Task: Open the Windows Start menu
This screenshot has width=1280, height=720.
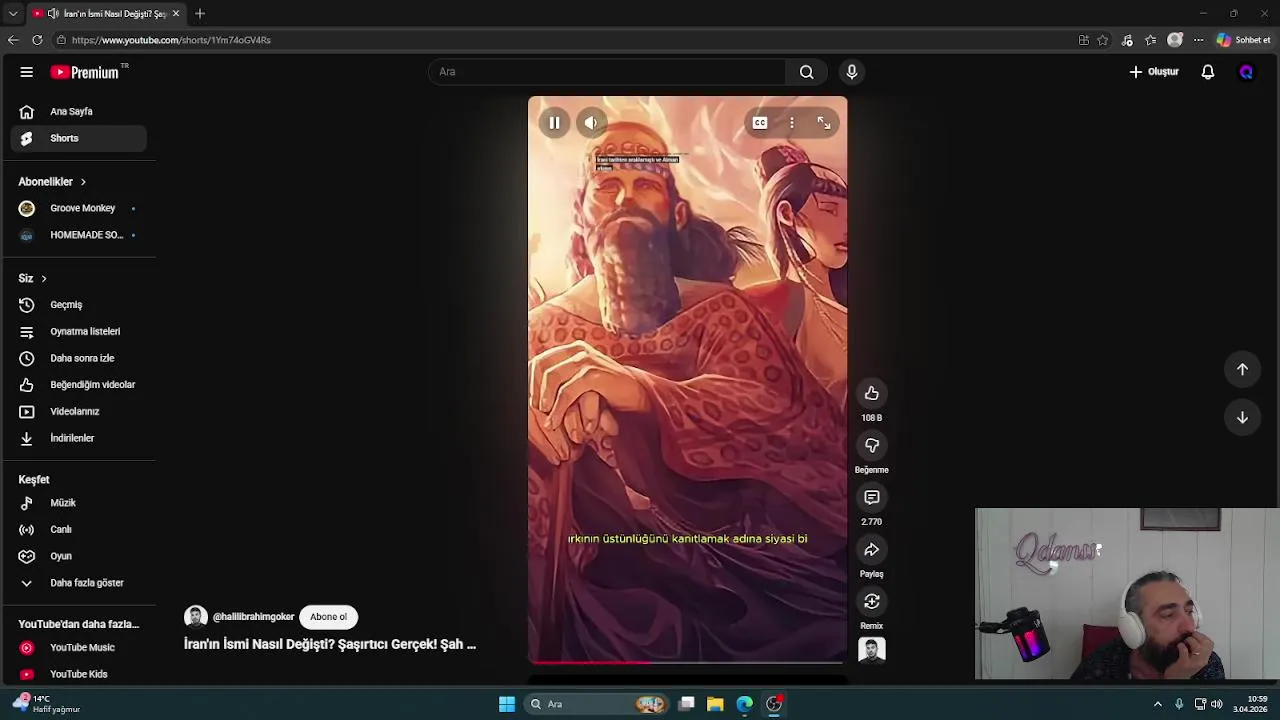Action: tap(507, 704)
